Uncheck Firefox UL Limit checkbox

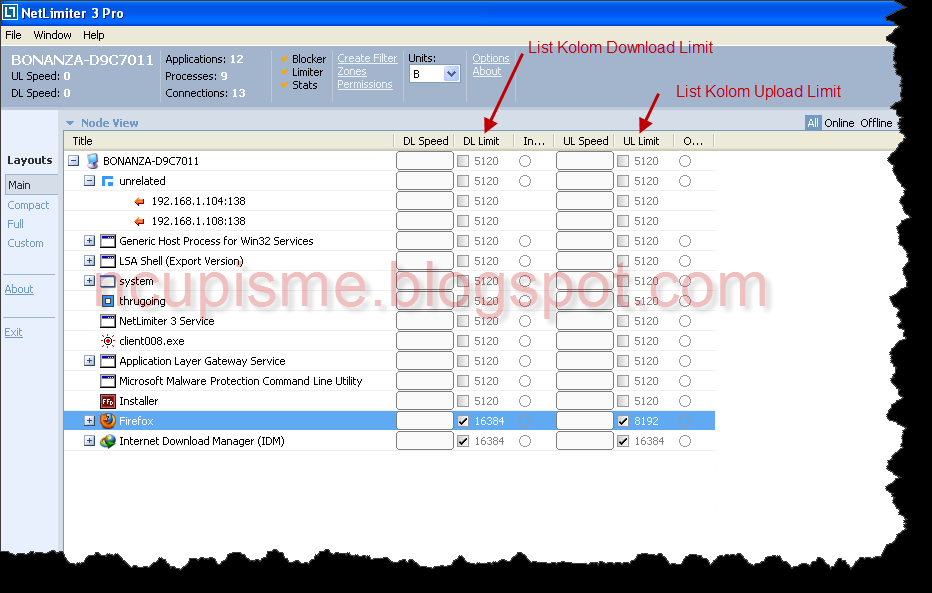[x=623, y=421]
